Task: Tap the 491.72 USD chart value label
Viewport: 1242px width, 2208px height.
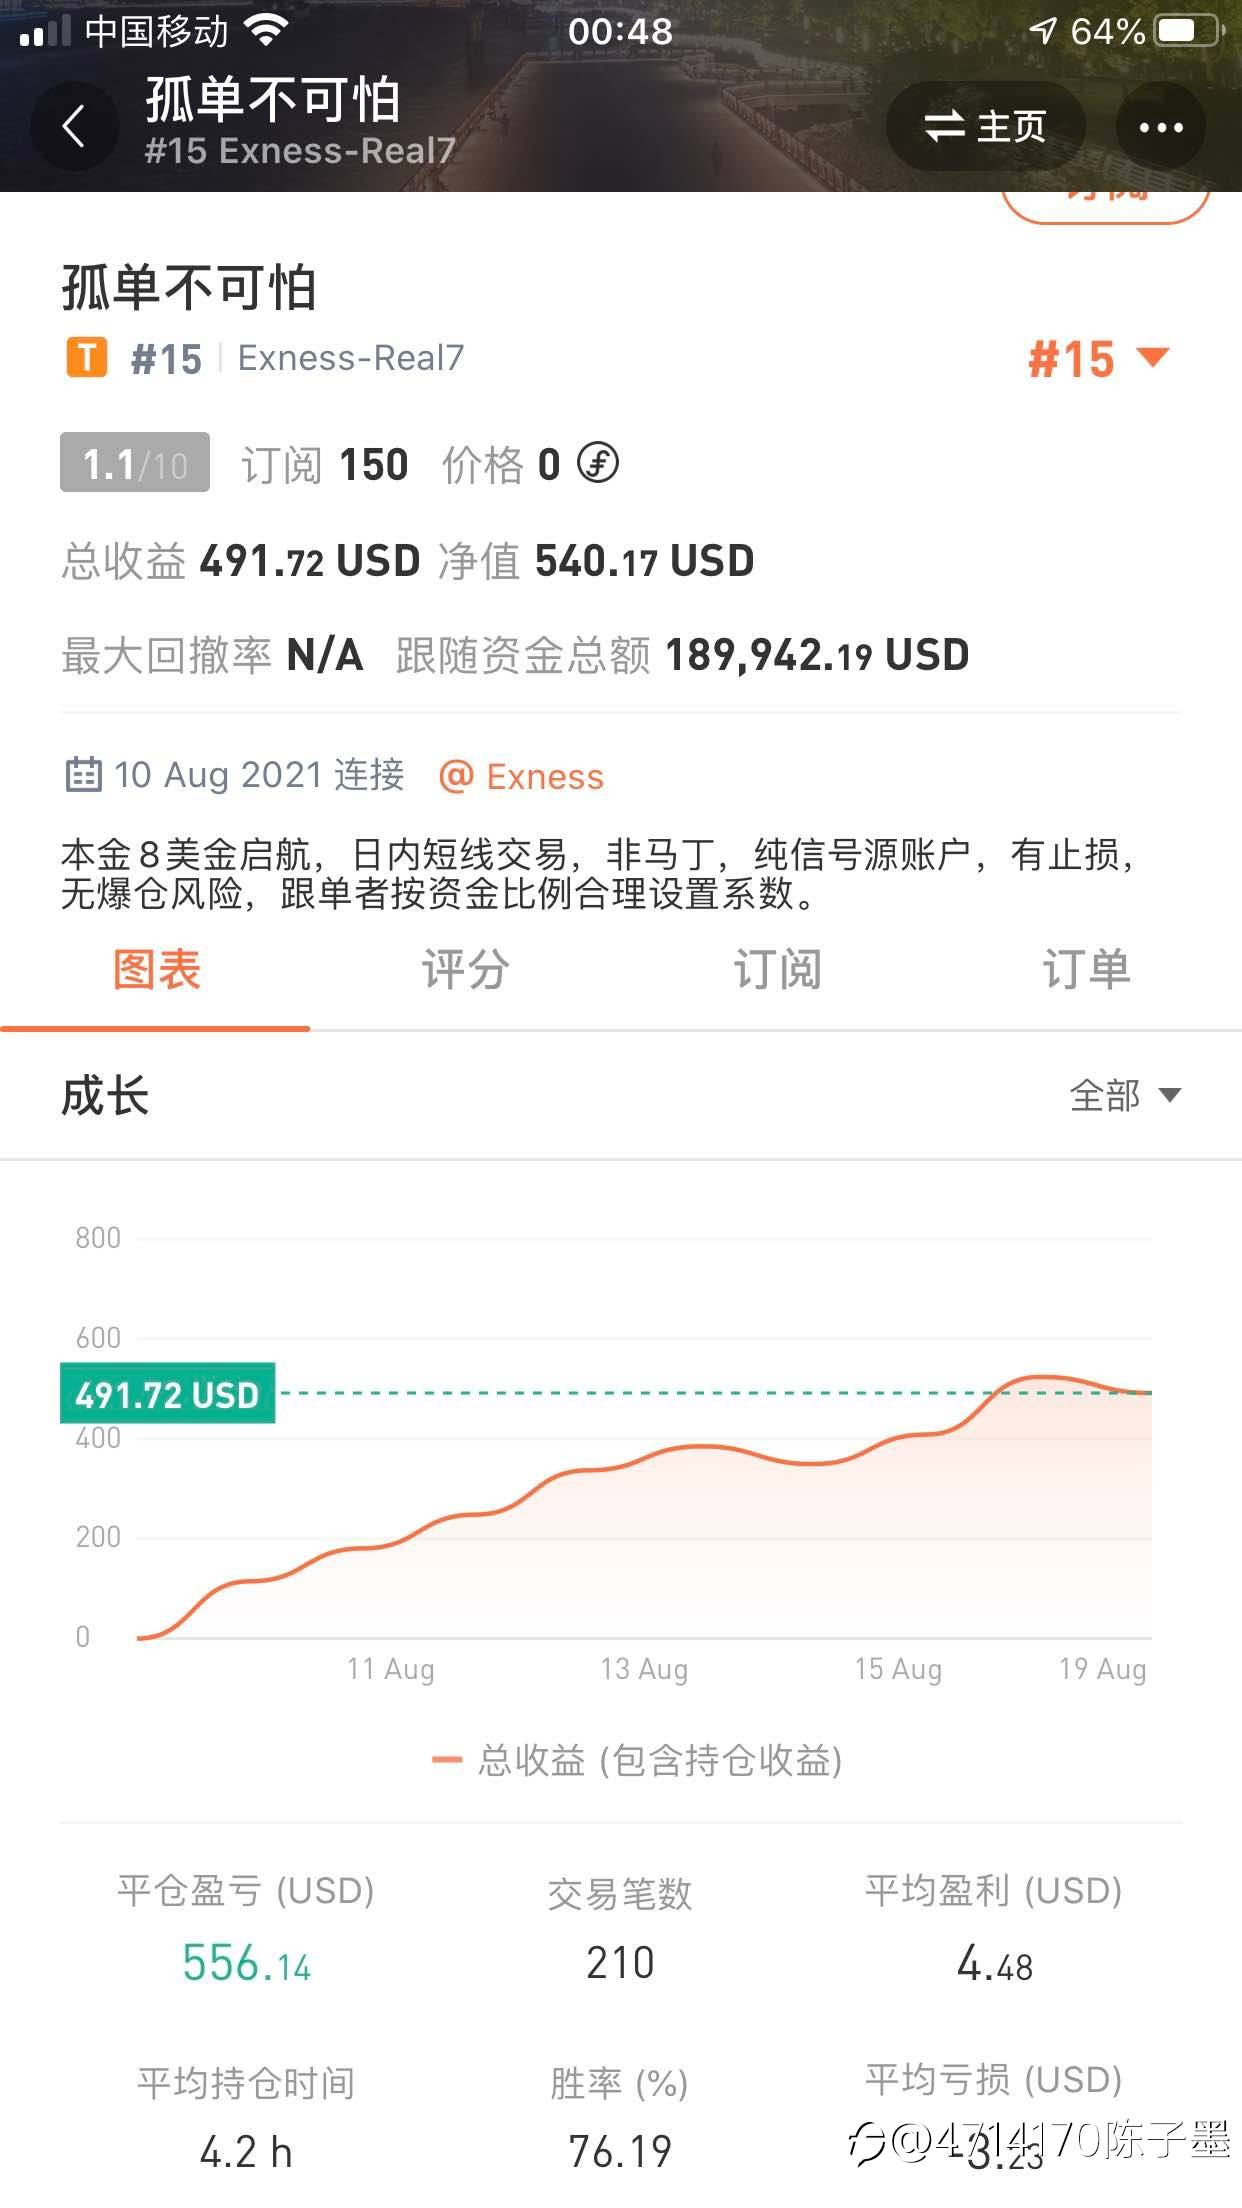Action: pos(167,1394)
